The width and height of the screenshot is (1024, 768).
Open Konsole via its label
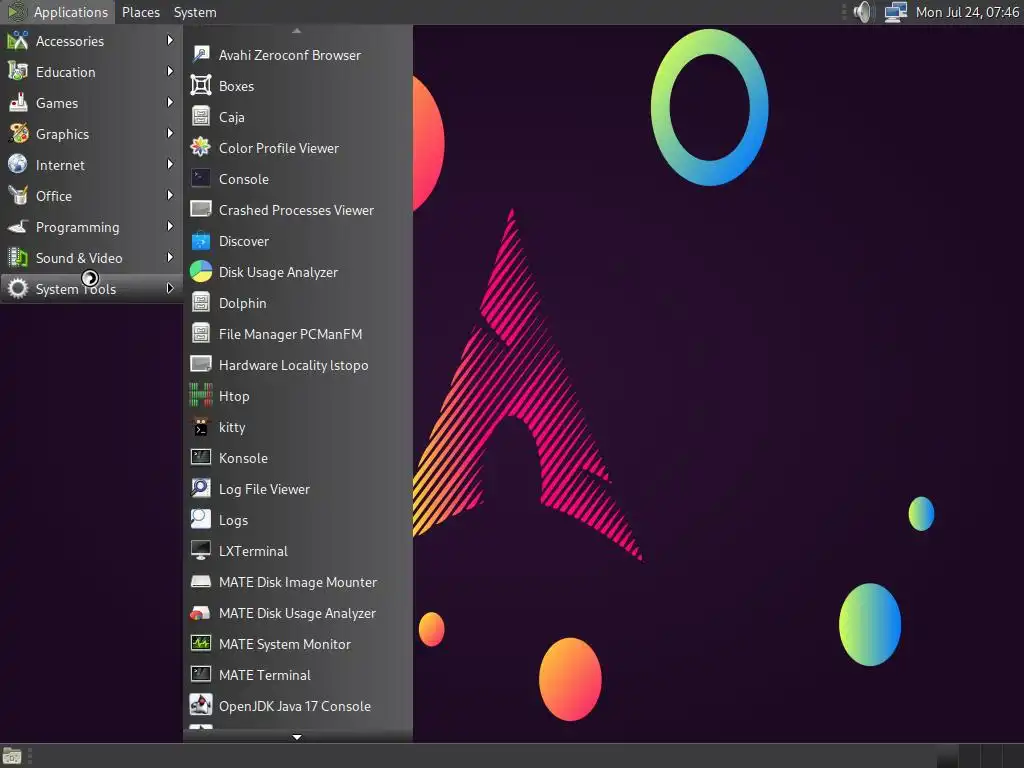click(x=243, y=458)
